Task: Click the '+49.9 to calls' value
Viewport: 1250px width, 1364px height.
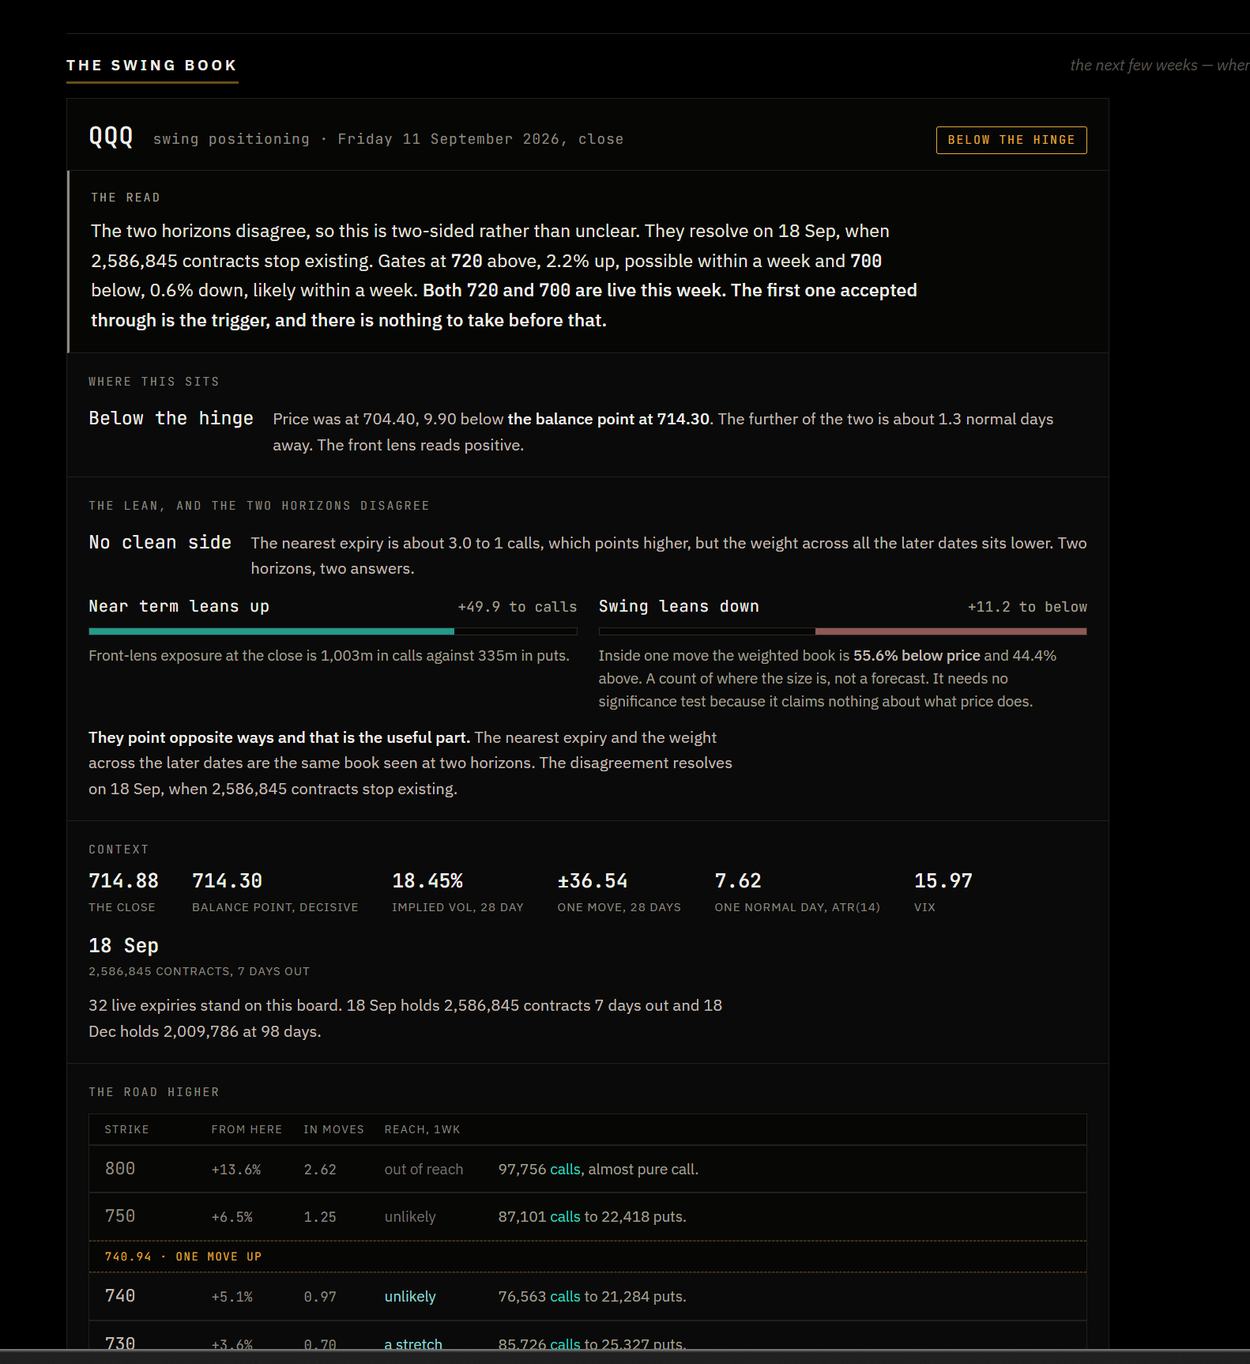Action: click(x=517, y=607)
